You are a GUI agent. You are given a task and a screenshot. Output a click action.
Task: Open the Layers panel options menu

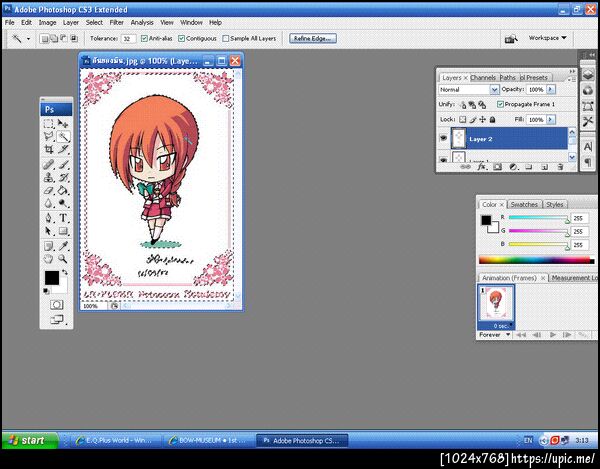coord(573,80)
